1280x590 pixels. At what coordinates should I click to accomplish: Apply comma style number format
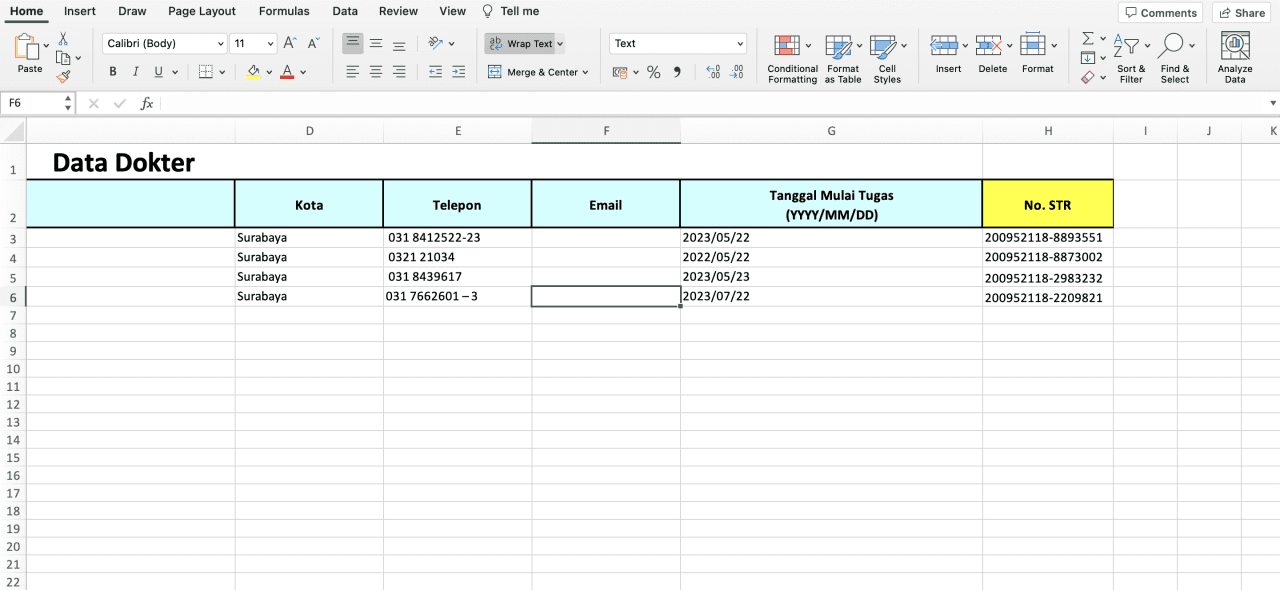677,72
